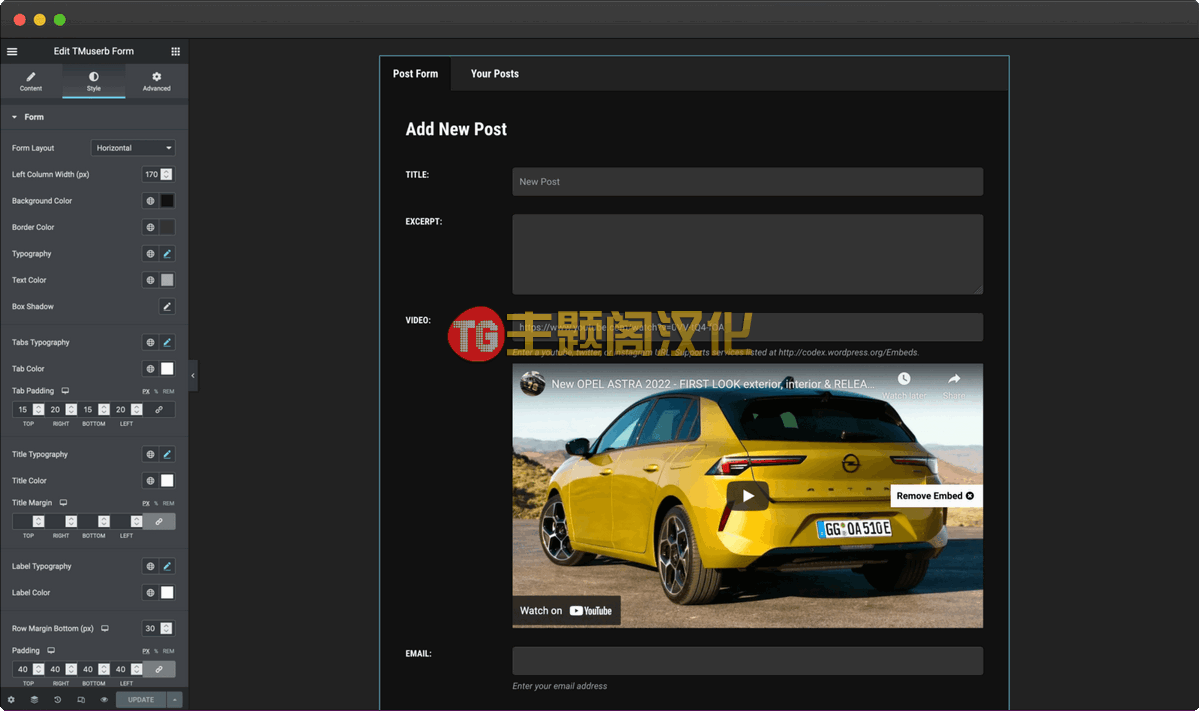Switch to the Content tab
Image resolution: width=1200 pixels, height=711 pixels.
[x=31, y=81]
